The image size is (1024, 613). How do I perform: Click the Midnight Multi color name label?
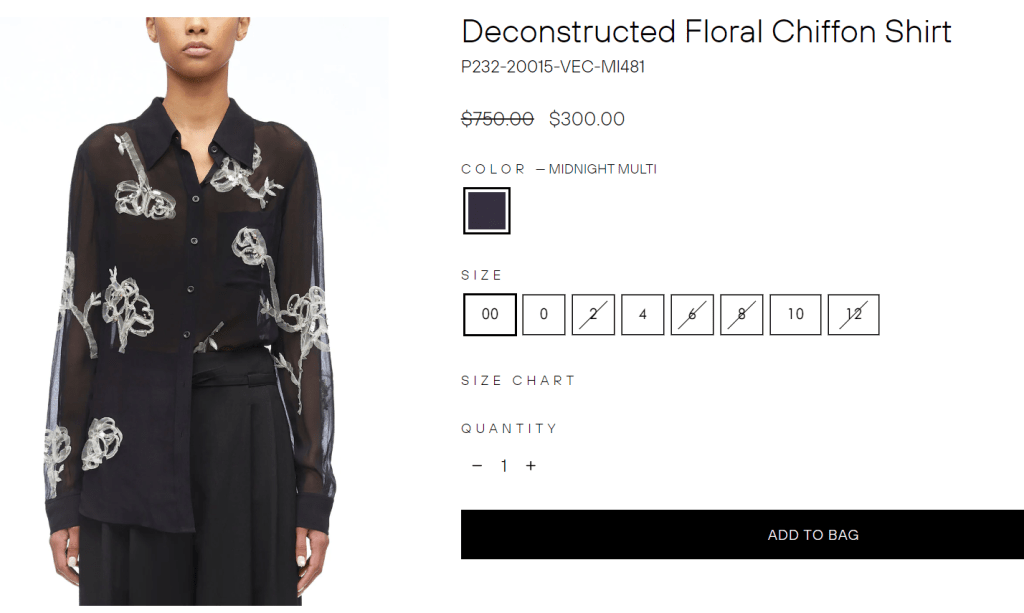(602, 169)
